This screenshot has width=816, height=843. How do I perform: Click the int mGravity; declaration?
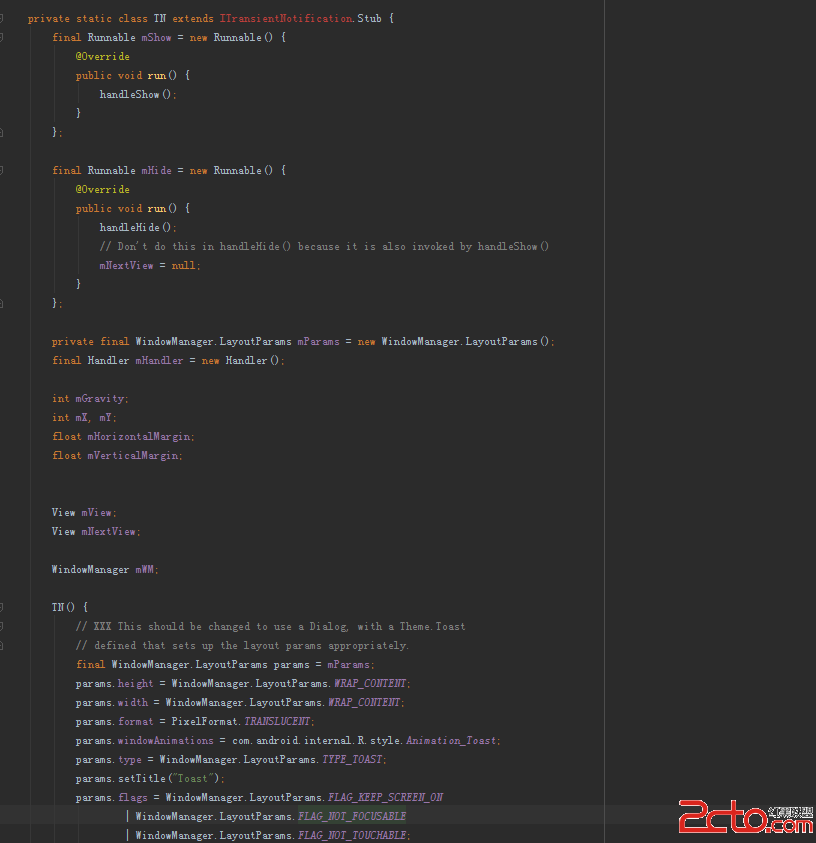pyautogui.click(x=90, y=398)
